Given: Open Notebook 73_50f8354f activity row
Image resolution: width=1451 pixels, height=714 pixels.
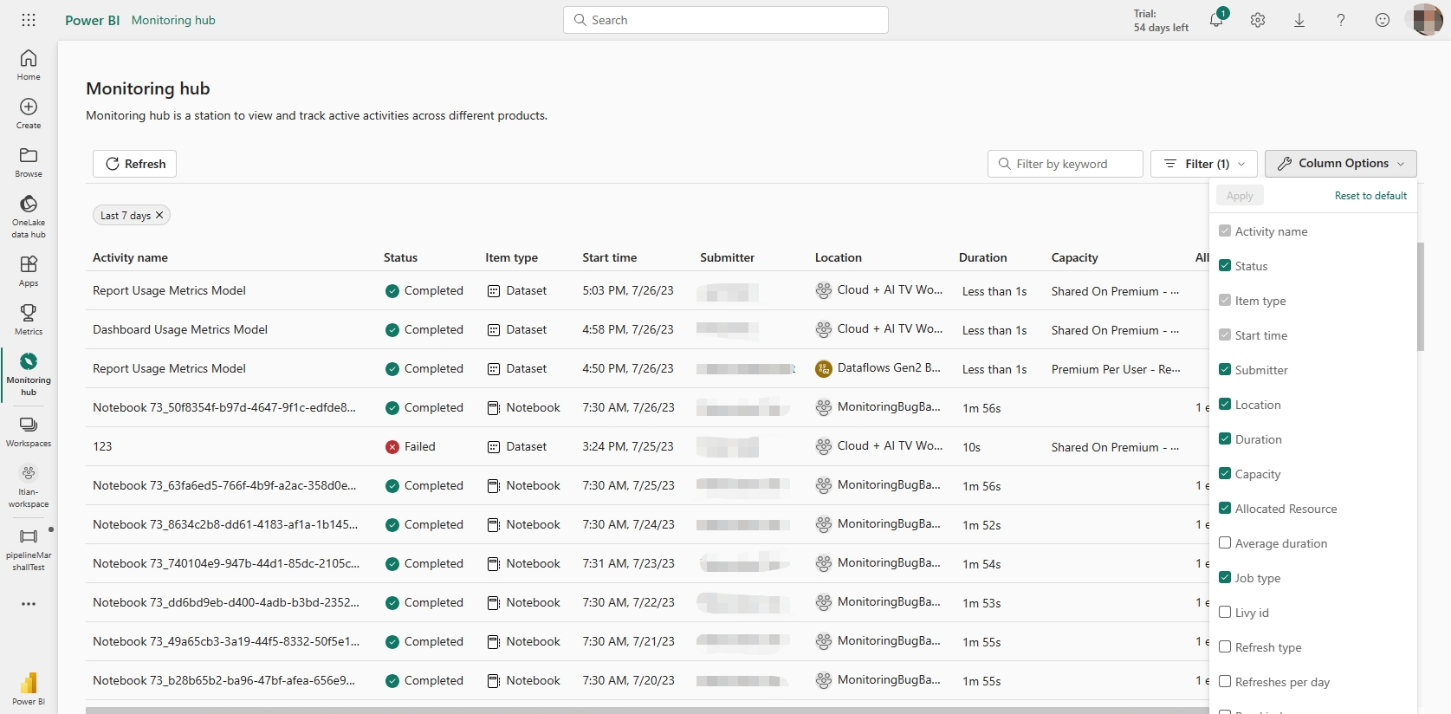Looking at the screenshot, I should click(224, 408).
